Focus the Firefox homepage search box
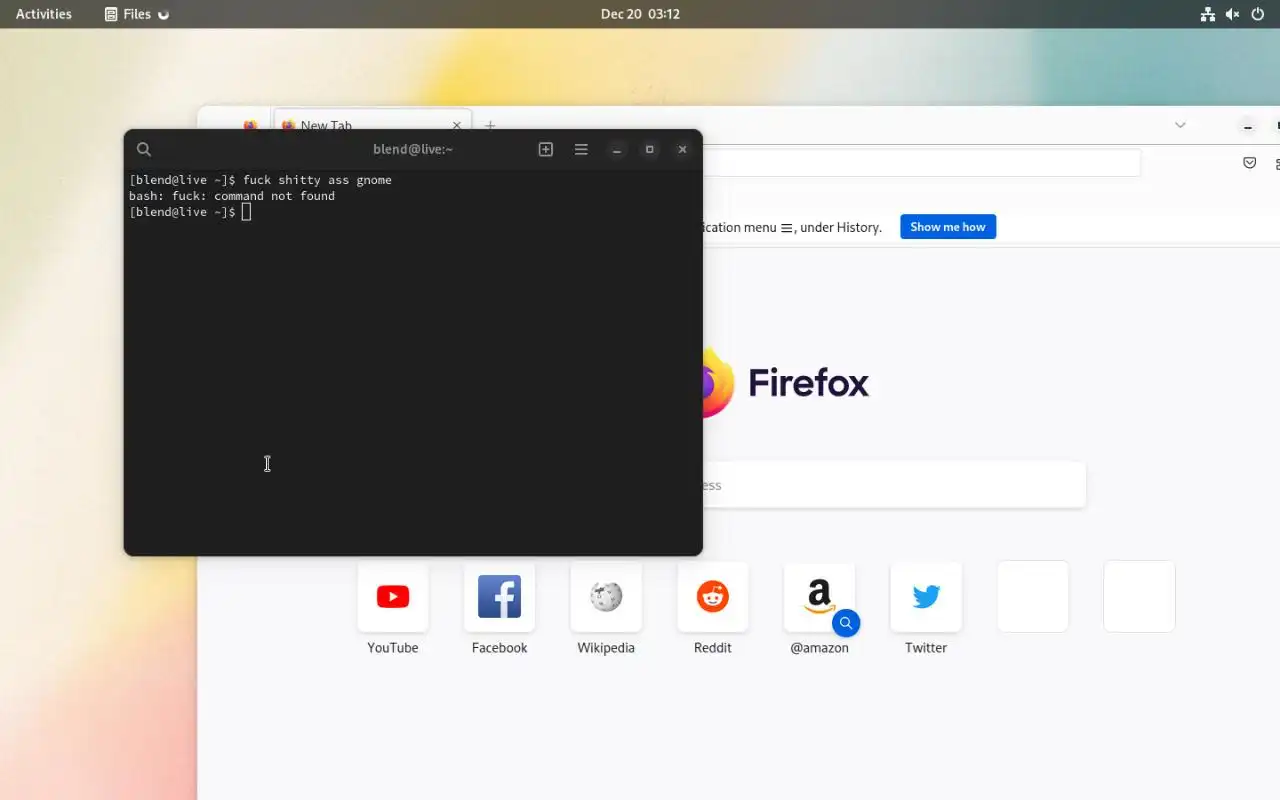 tap(893, 485)
